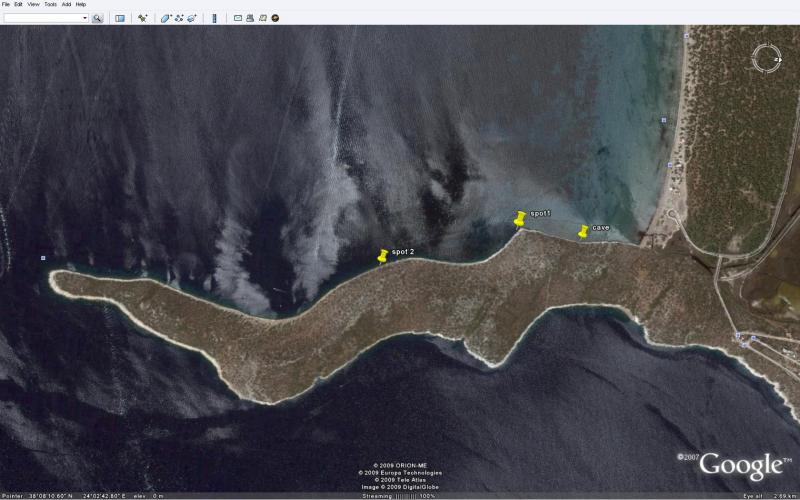Open the Add menu
Screen dimensions: 800x500
66,4
